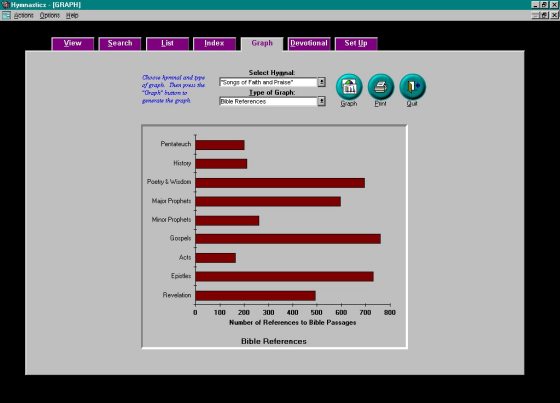Click the 800 value on the chart axis
Screen dimensions: 560x403
390,312
